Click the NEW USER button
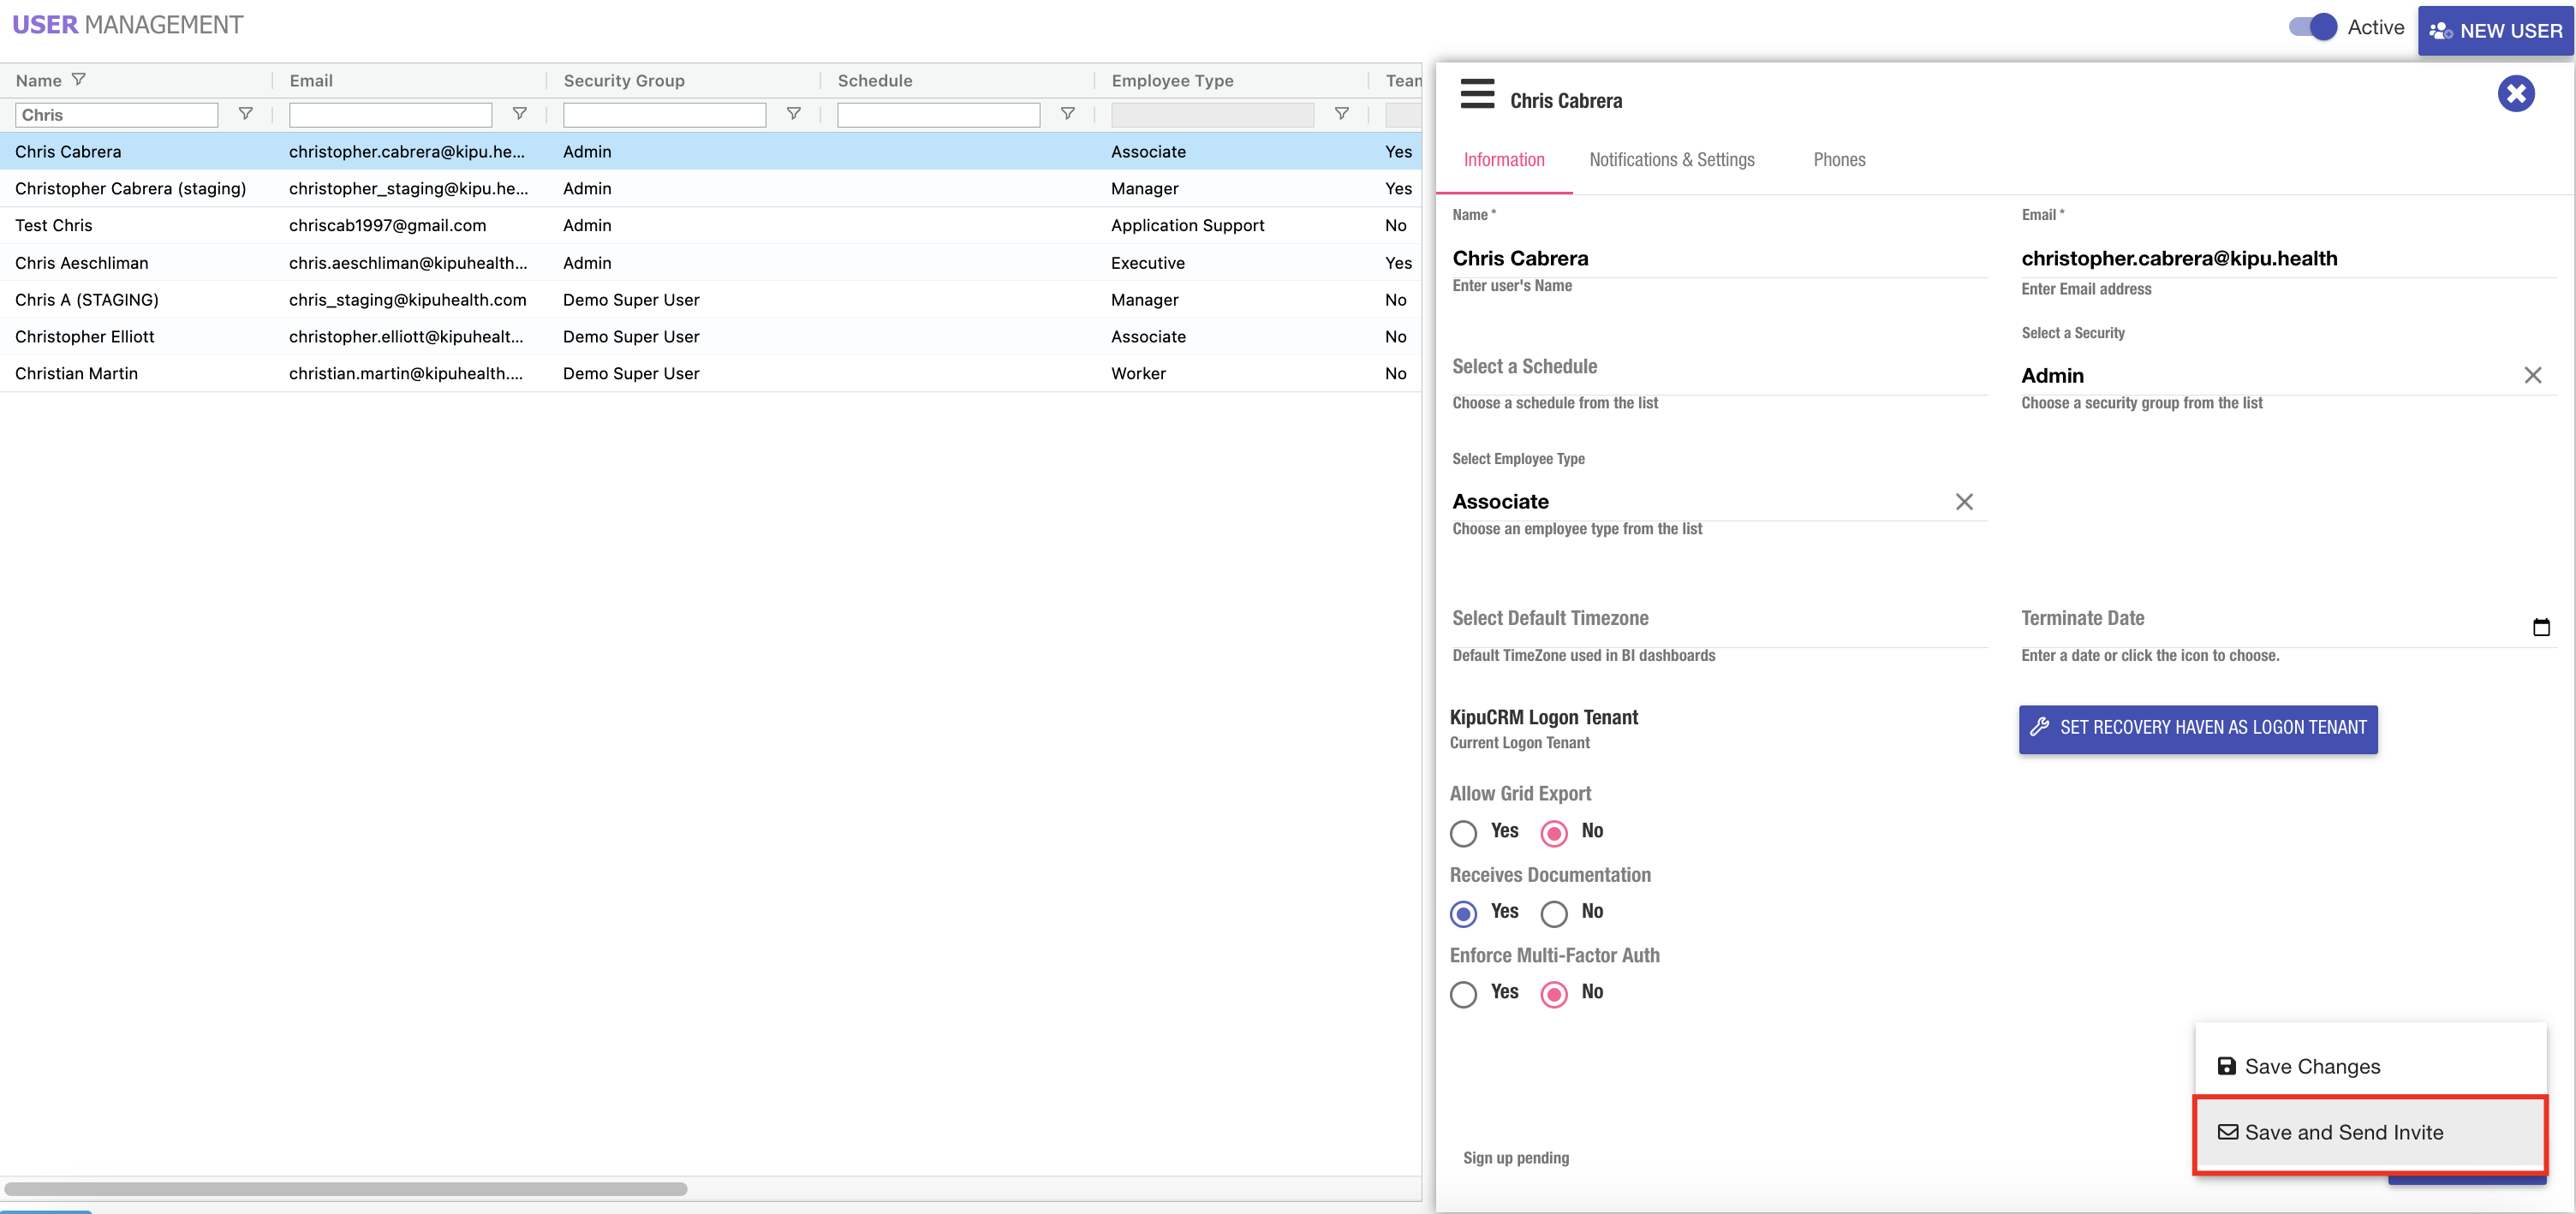Image resolution: width=2576 pixels, height=1214 pixels. (x=2495, y=31)
